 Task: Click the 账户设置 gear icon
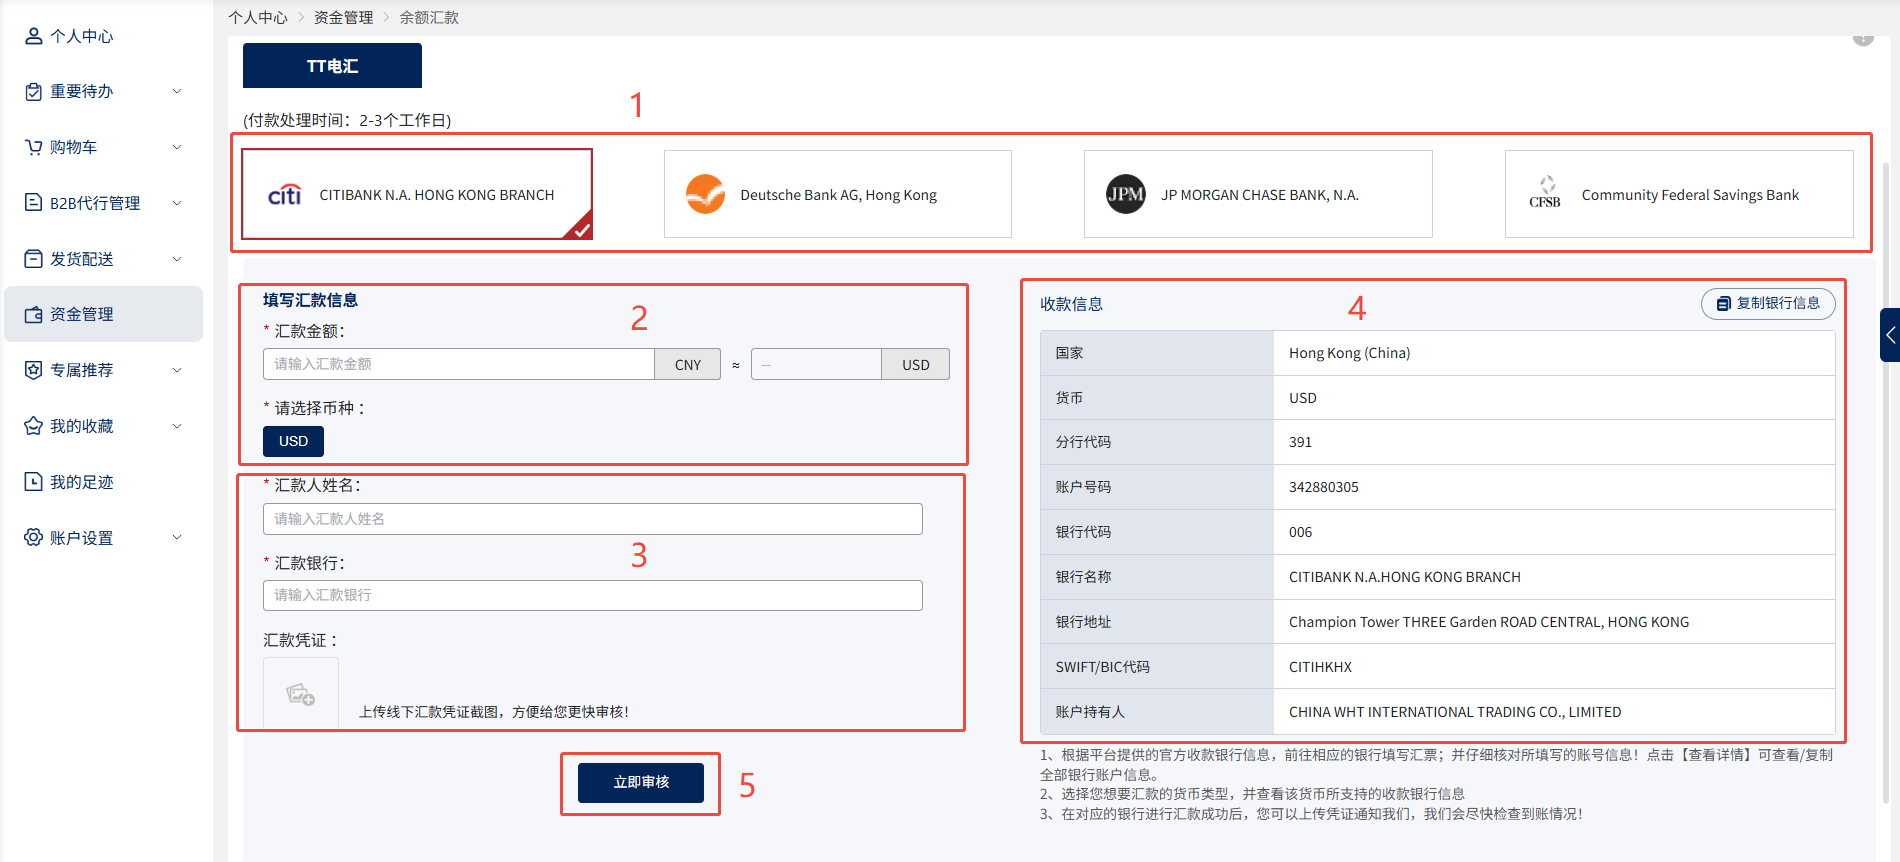pos(34,537)
